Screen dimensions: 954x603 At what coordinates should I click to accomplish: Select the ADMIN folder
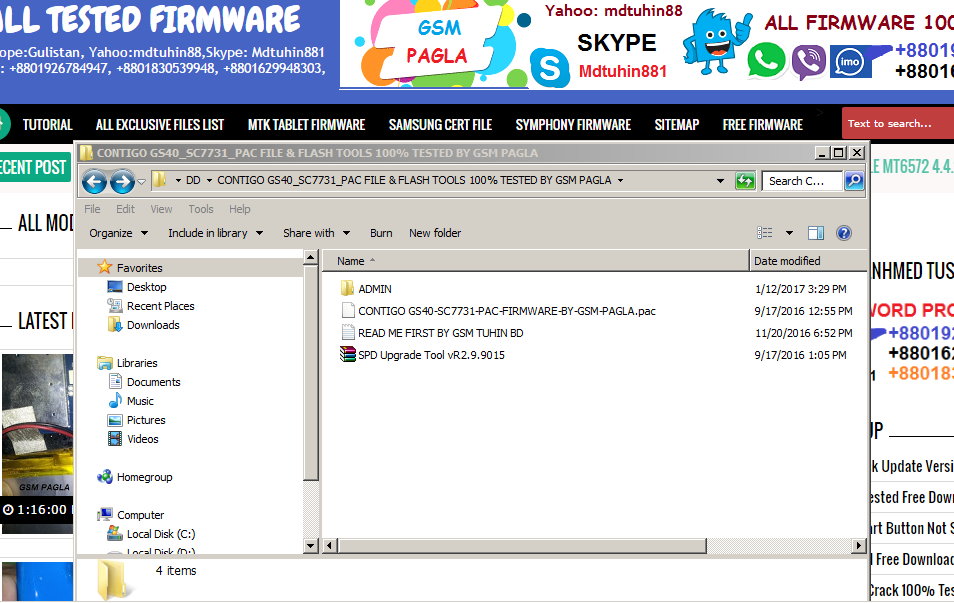click(x=375, y=289)
